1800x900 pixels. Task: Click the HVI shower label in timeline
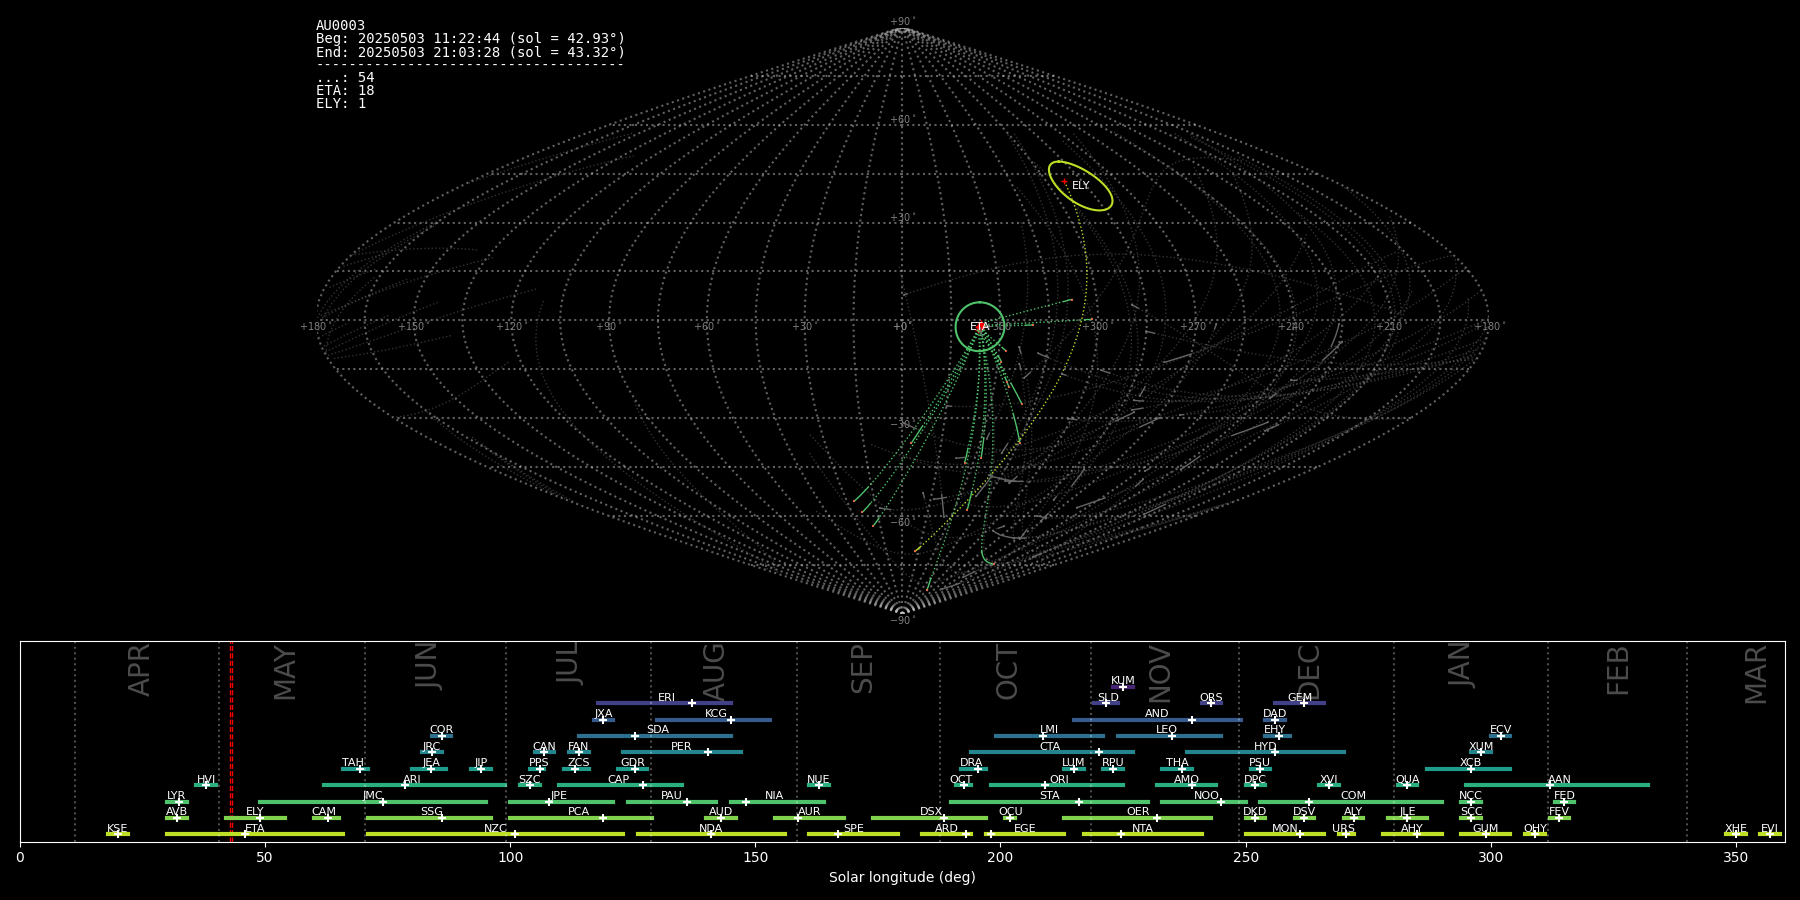(206, 780)
